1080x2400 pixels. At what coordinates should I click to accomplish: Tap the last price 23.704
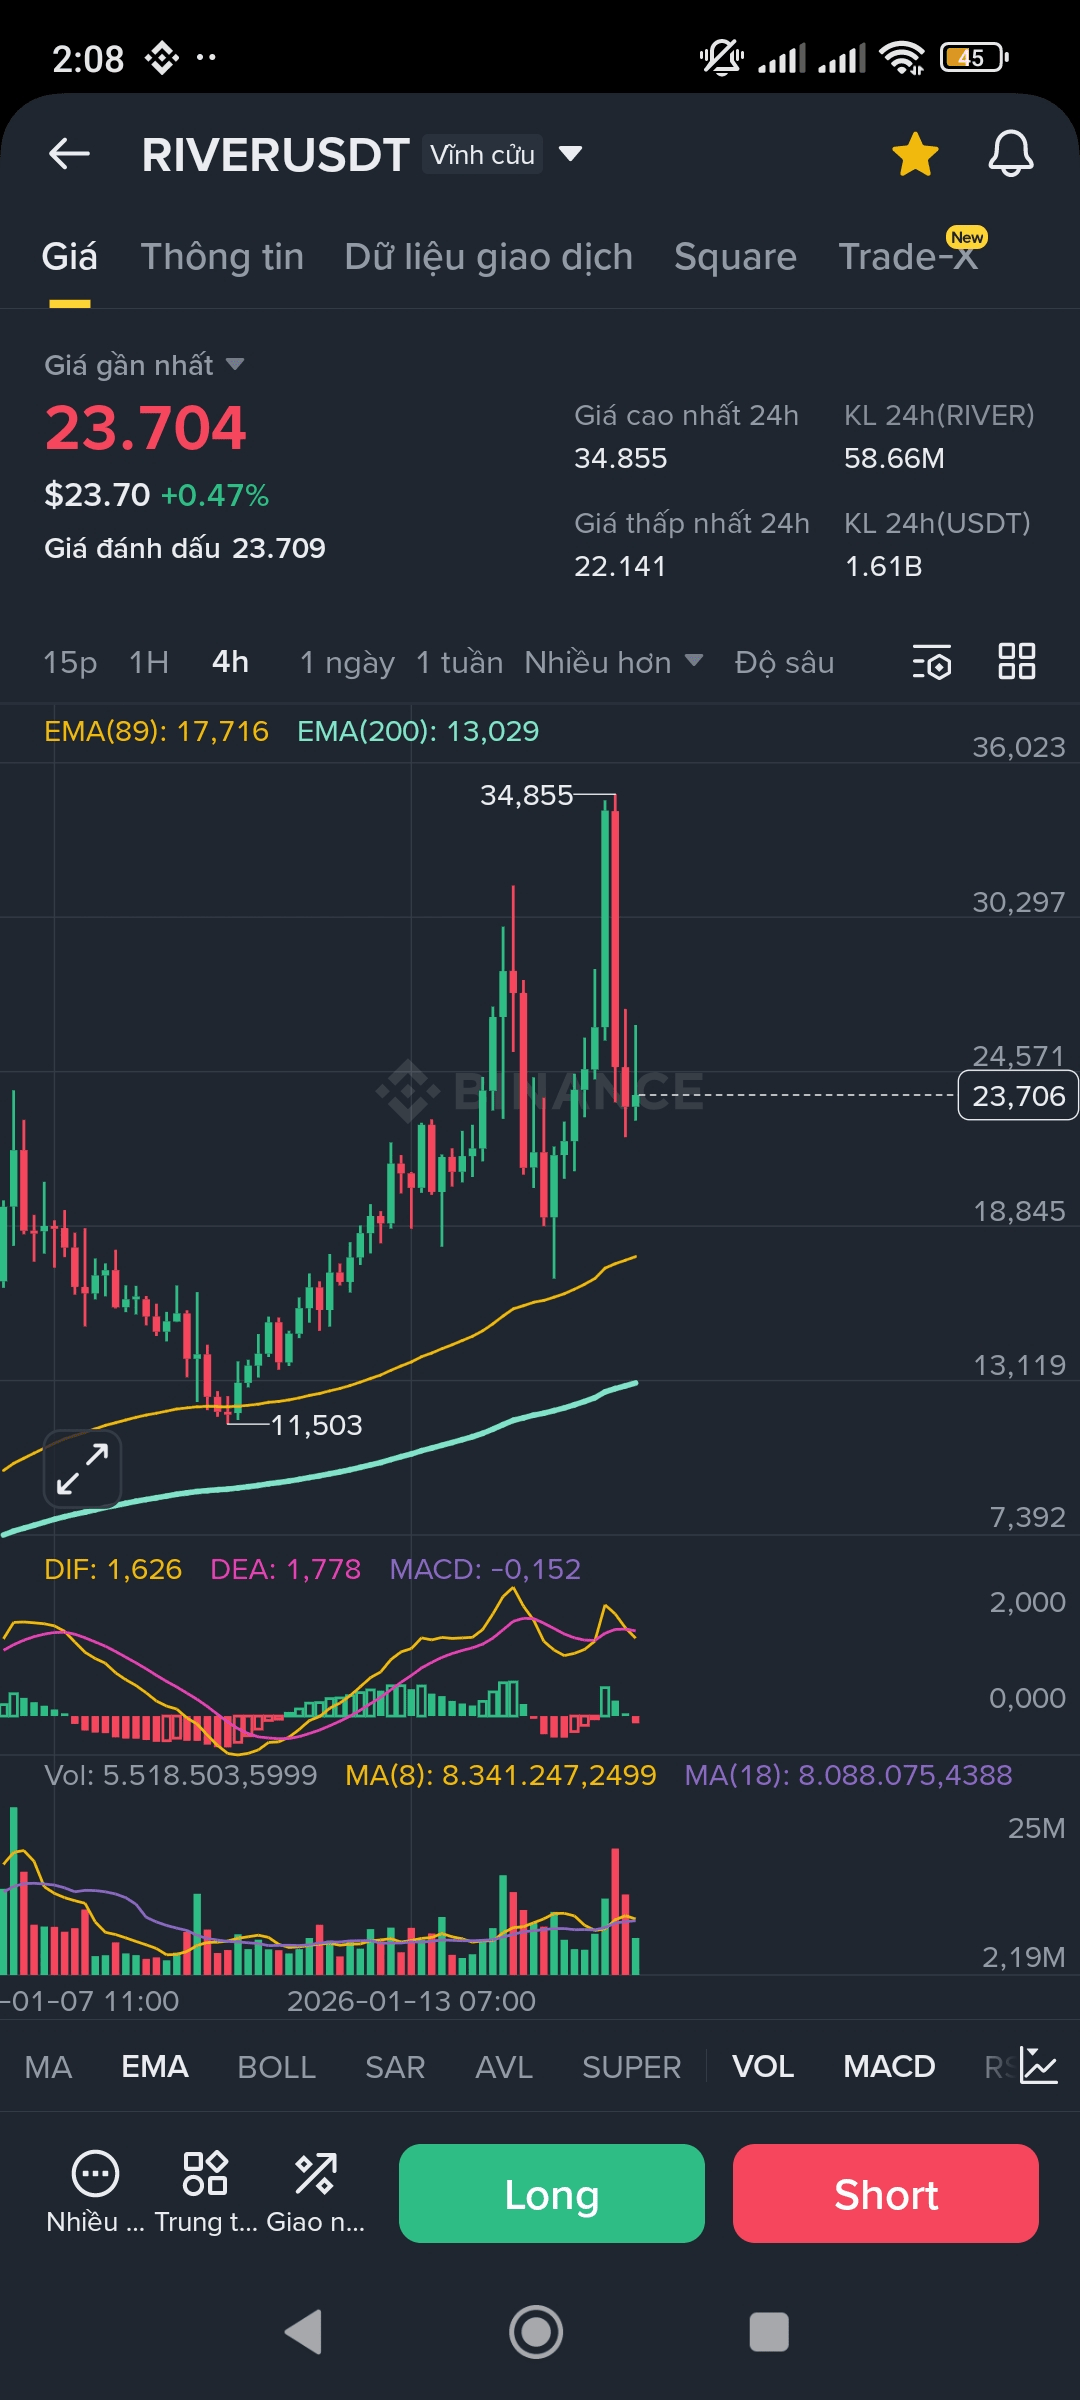click(146, 428)
